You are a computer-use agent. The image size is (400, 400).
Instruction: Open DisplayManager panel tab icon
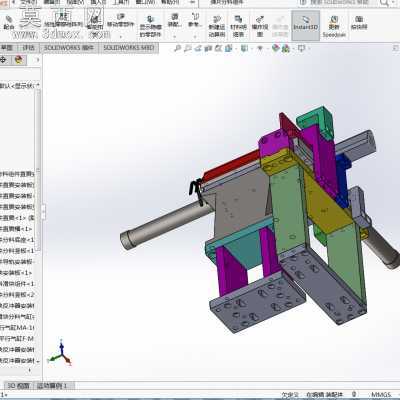19,60
